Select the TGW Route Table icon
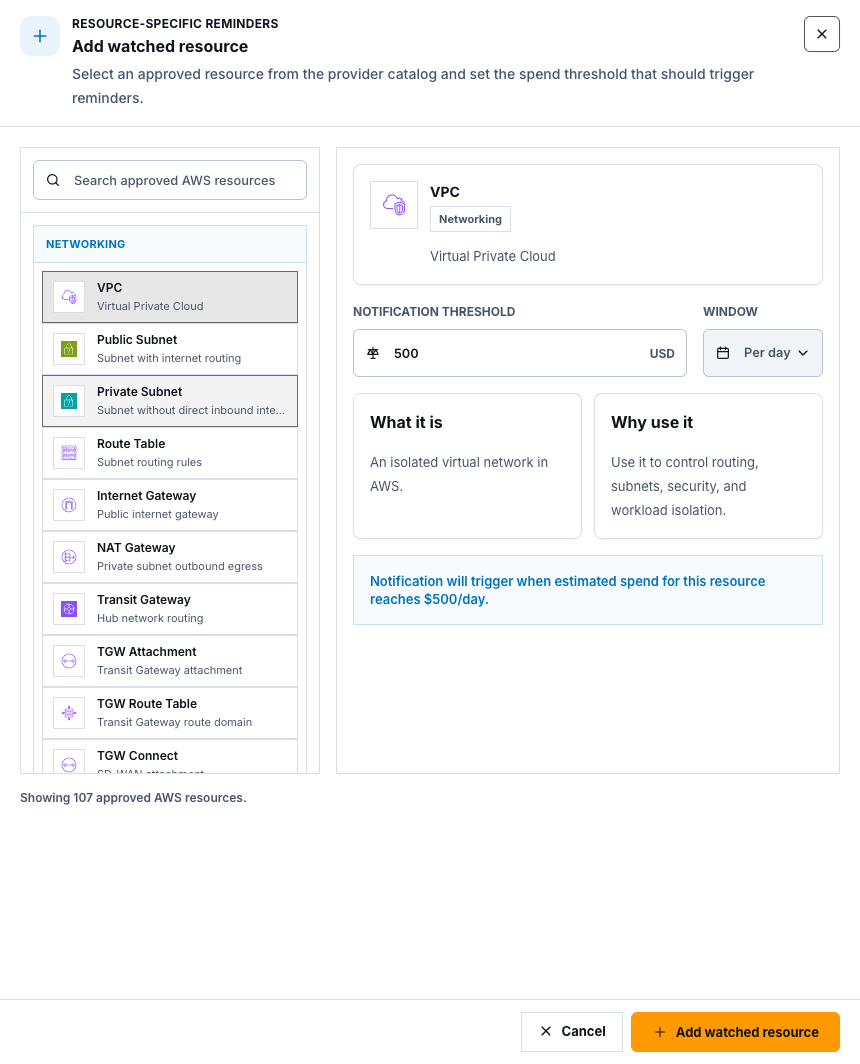The width and height of the screenshot is (860, 1064). pyautogui.click(x=69, y=713)
